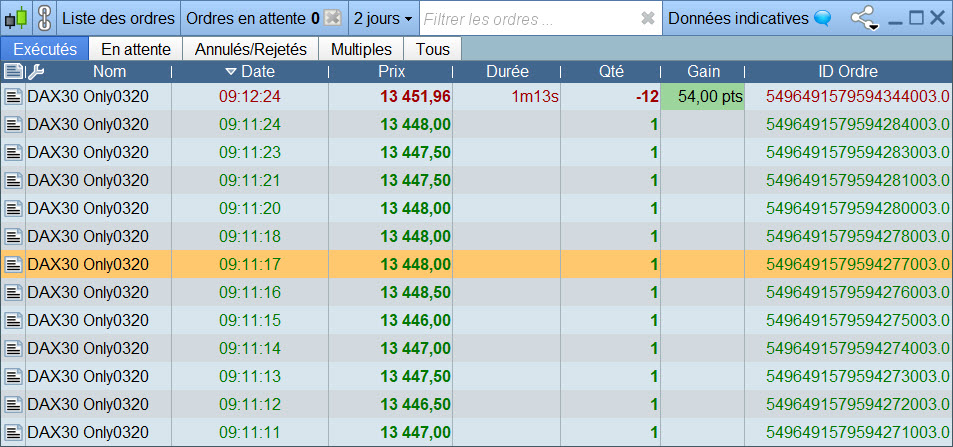Open order details icon for 09:11:15 row

pos(13,321)
